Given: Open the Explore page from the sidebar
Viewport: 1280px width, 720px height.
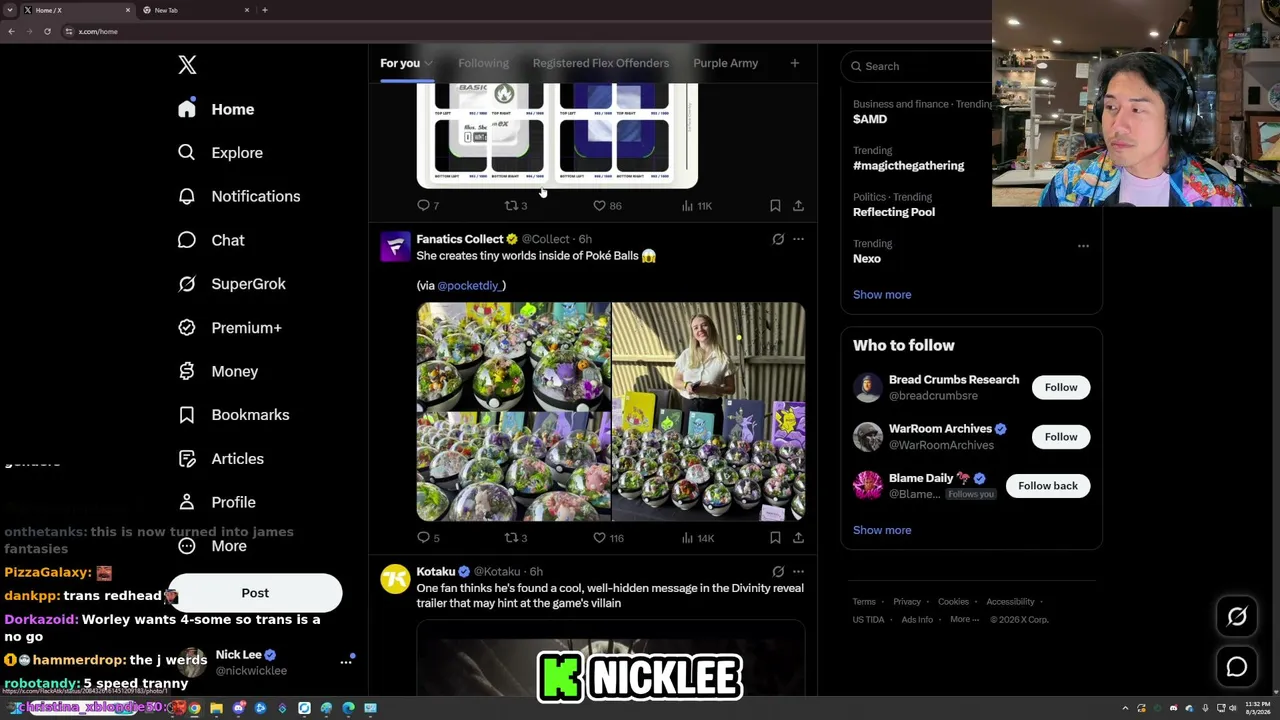Looking at the screenshot, I should click(x=220, y=153).
